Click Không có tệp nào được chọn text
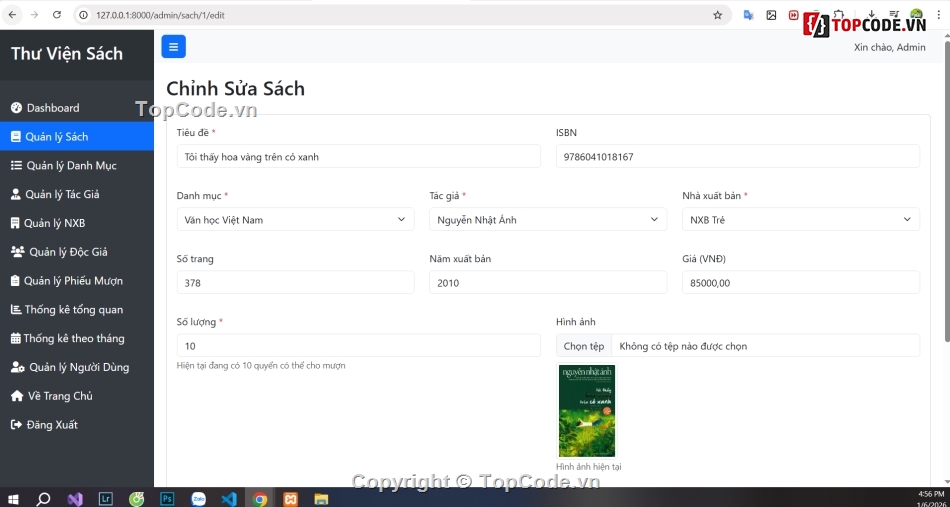950x507 pixels. (x=683, y=346)
